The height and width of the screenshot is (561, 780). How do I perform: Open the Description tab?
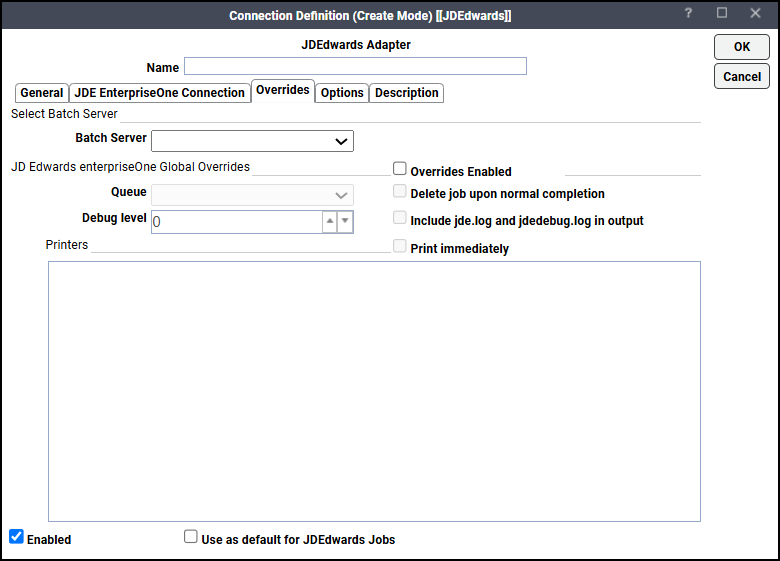406,93
